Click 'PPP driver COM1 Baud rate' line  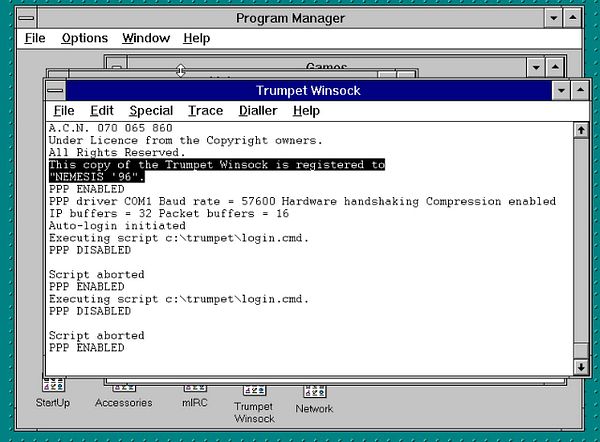click(302, 201)
